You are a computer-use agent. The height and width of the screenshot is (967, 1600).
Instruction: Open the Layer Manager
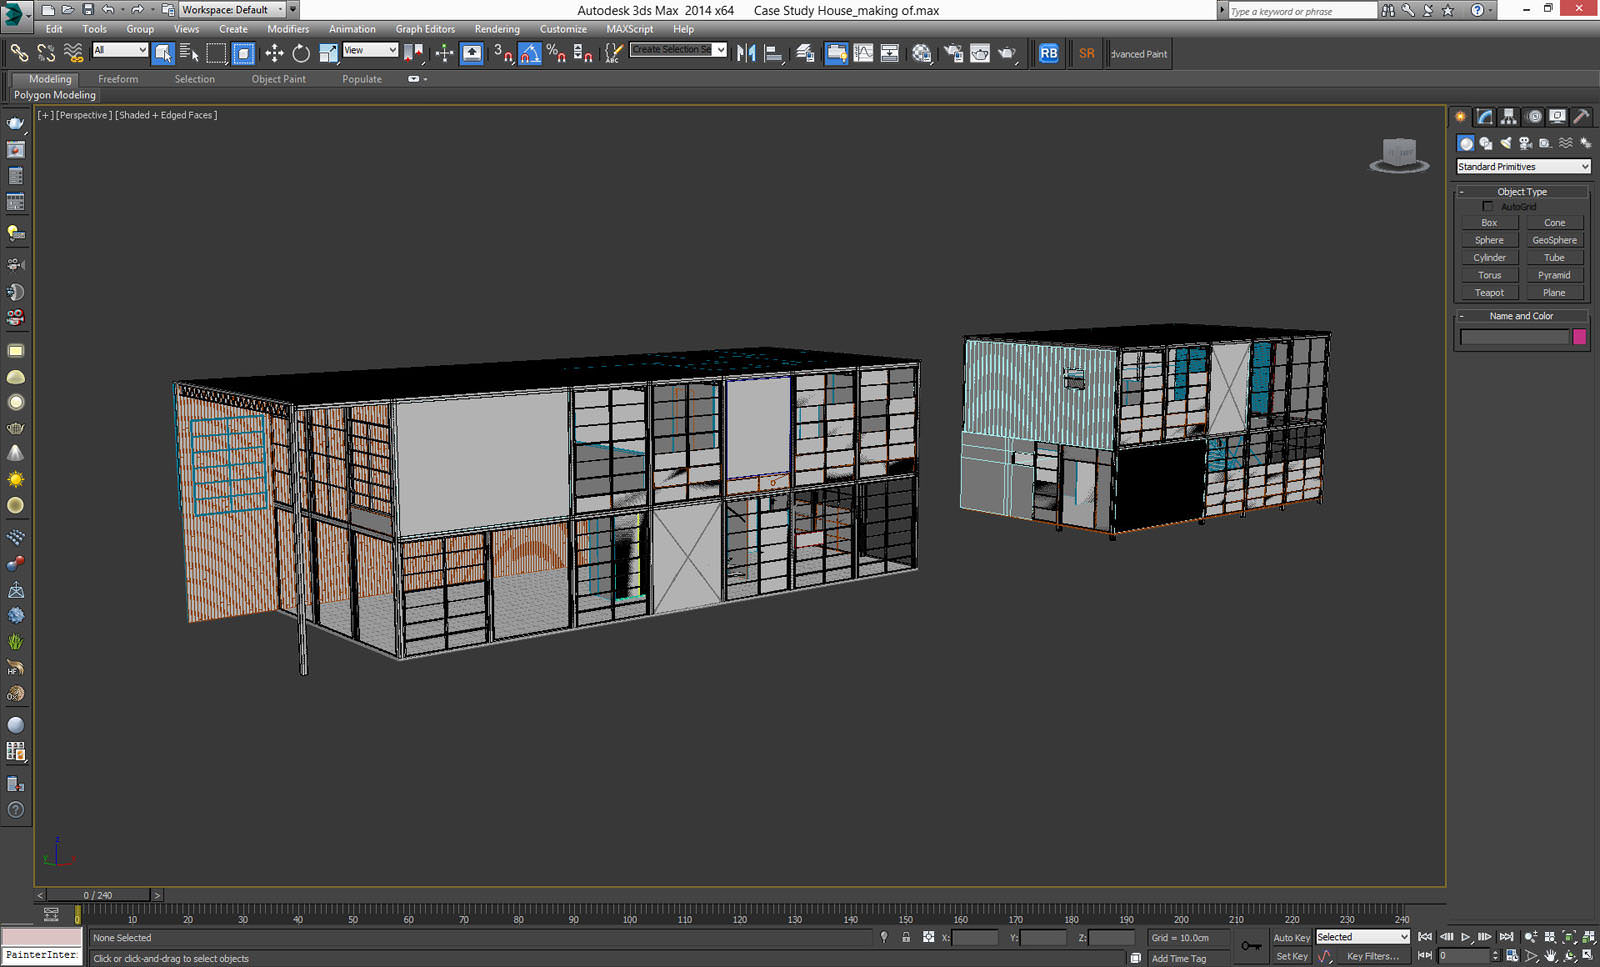(805, 53)
